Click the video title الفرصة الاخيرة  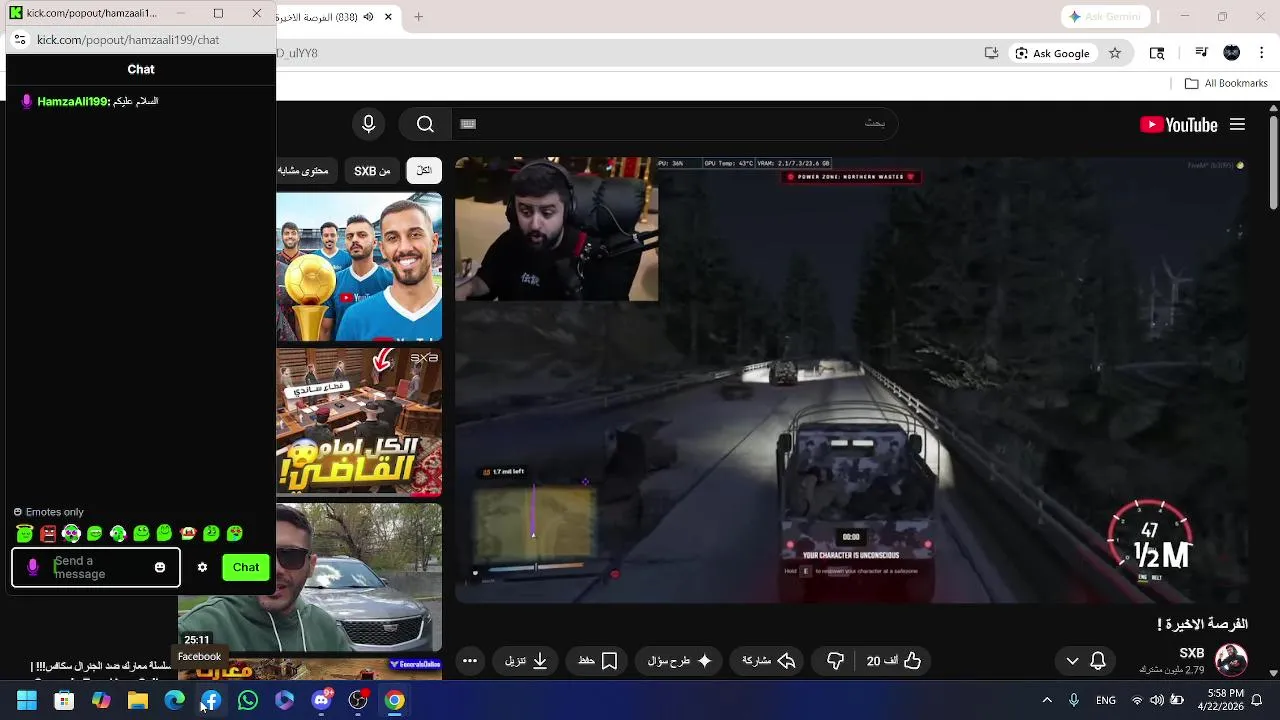pos(1203,624)
